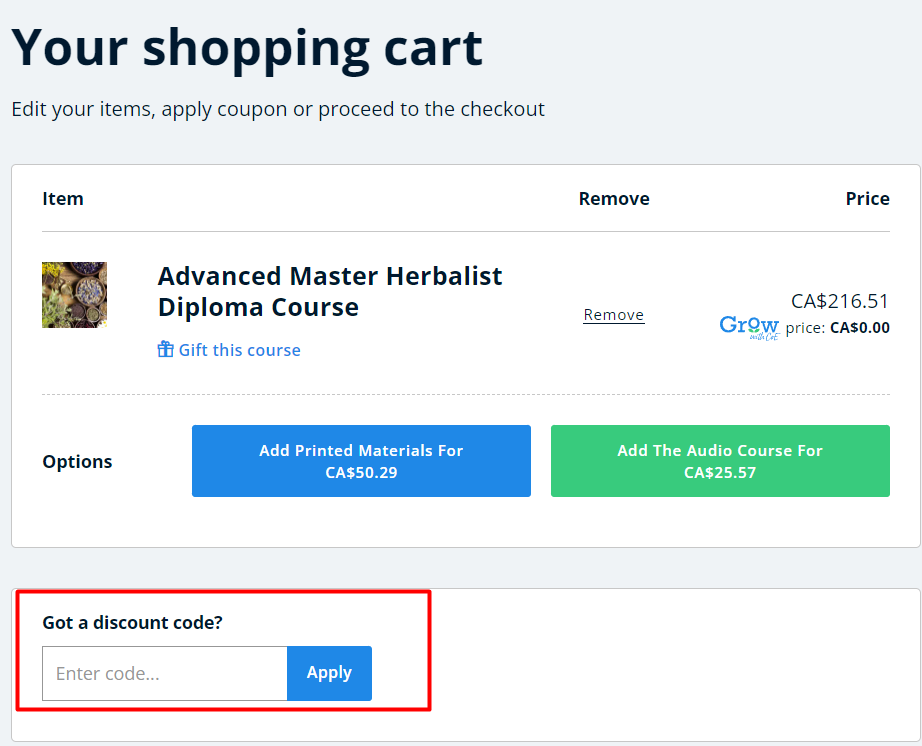The image size is (922, 746).
Task: Remove the Advanced Master Herbalist course from cart
Action: (x=613, y=315)
